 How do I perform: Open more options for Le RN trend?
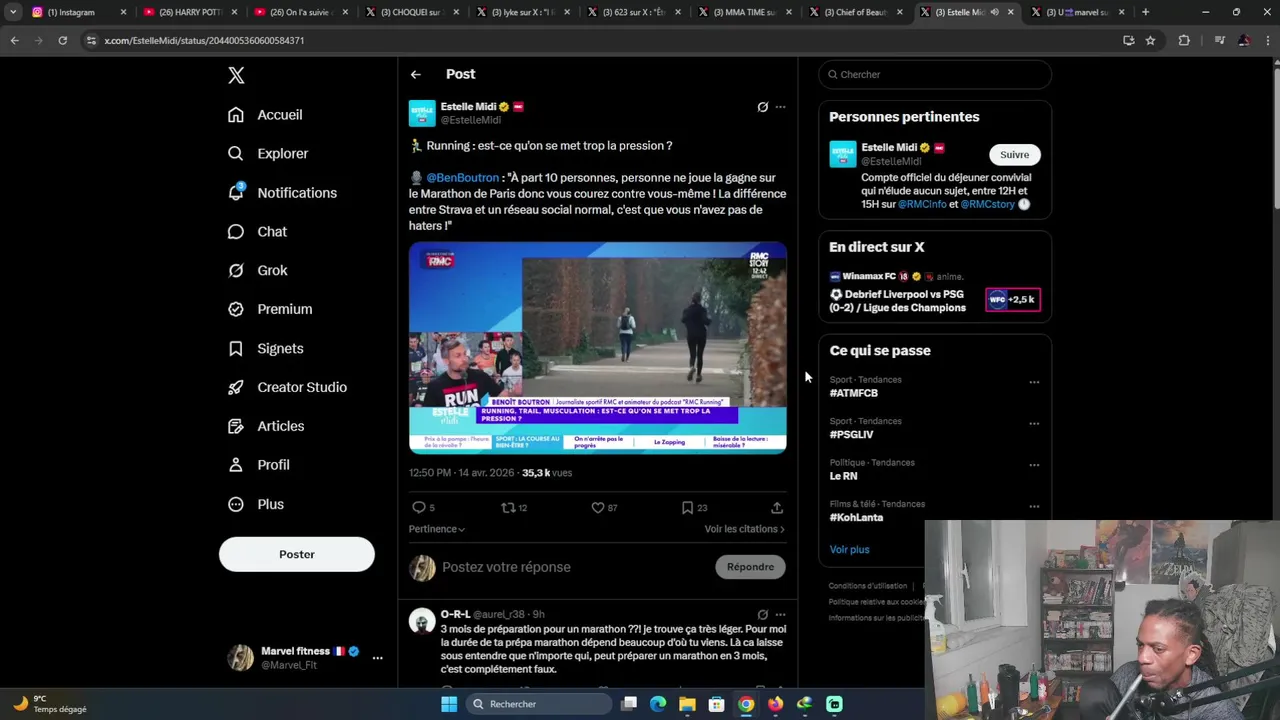(x=1034, y=465)
